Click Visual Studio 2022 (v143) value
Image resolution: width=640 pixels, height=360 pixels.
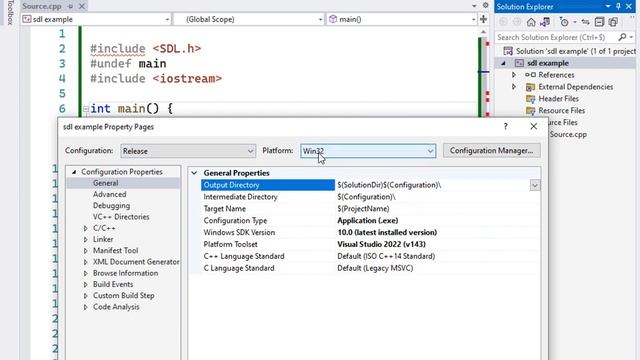pos(381,244)
